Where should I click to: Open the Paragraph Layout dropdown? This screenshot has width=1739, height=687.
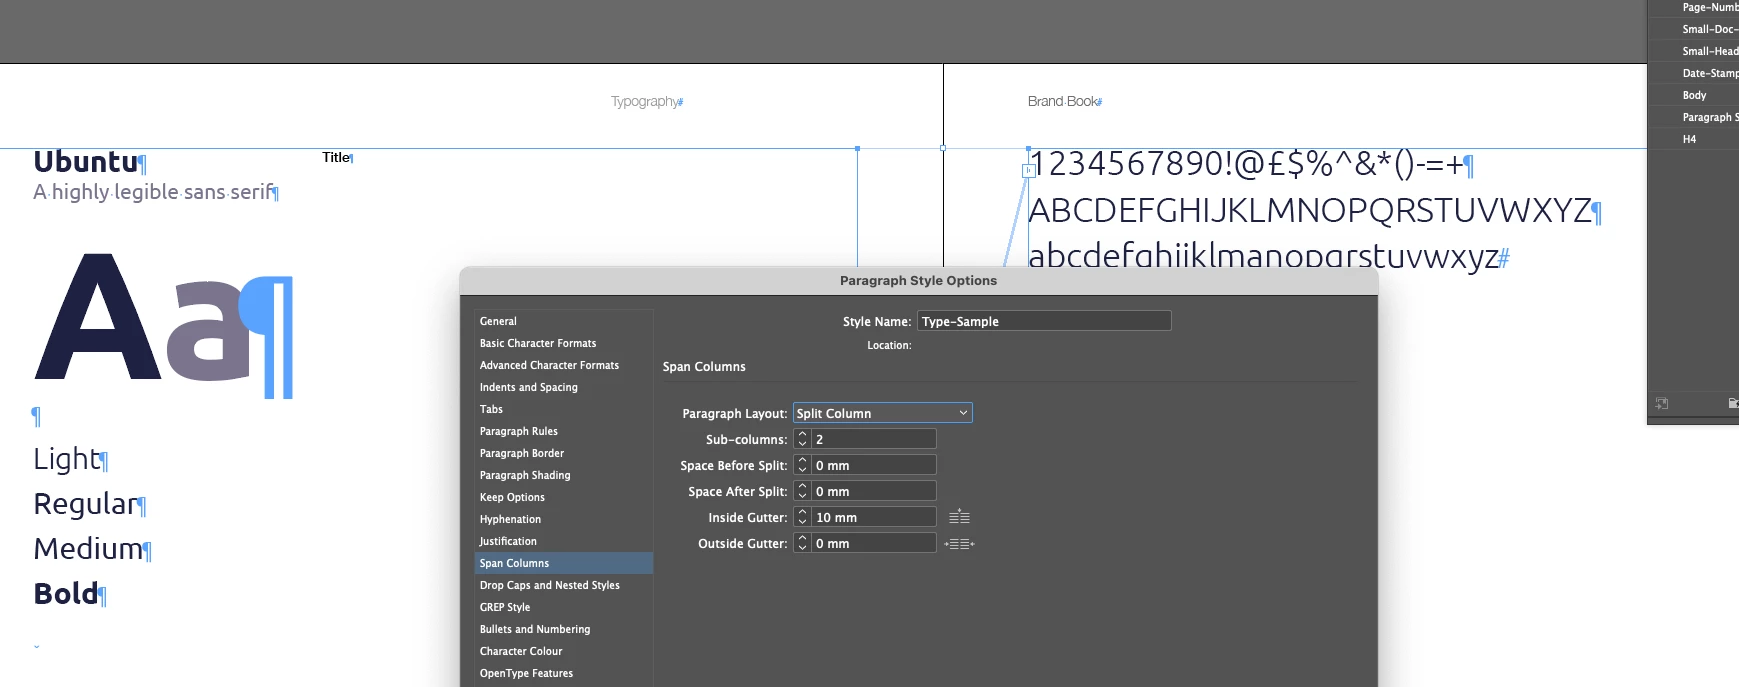883,413
